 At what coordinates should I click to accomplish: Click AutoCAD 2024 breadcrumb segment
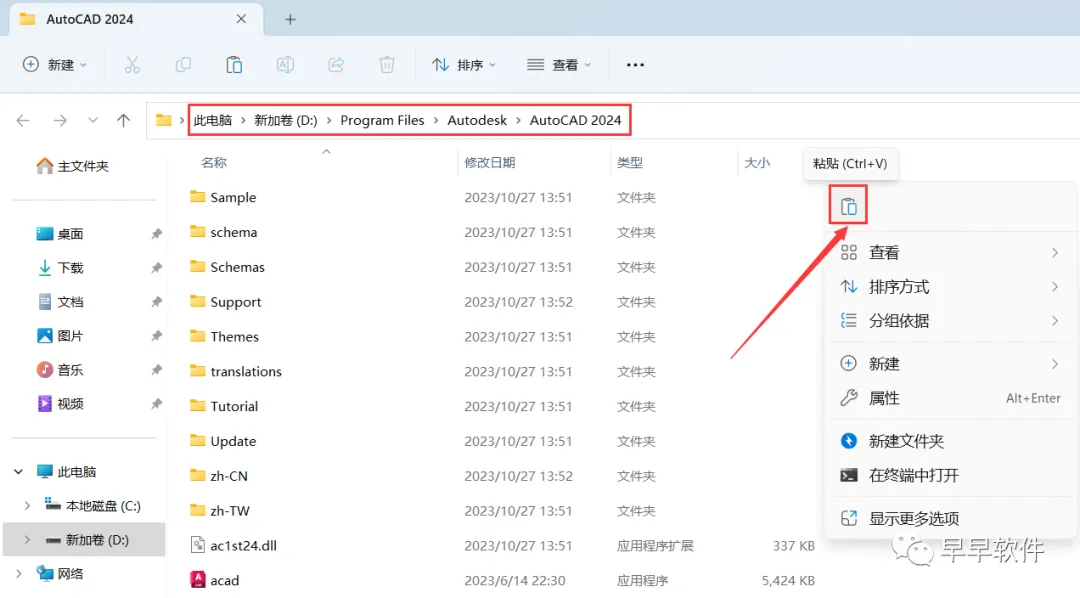575,121
